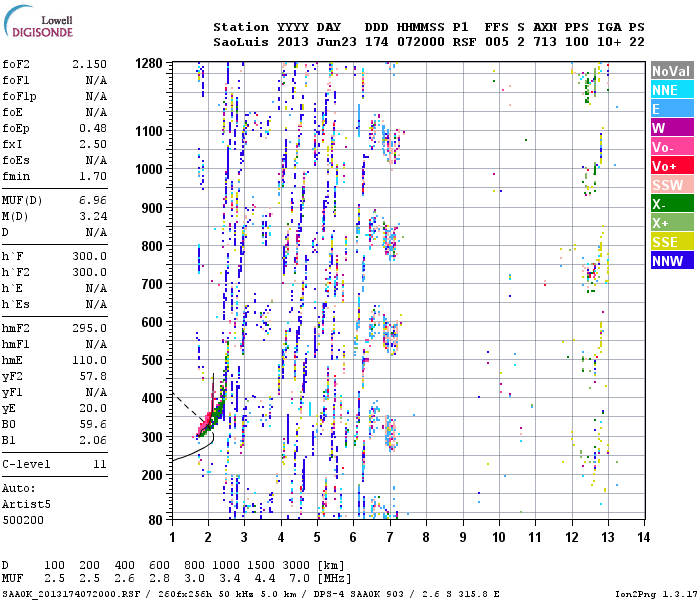Click the B0 value 59.6
This screenshot has width=700, height=600.
[93, 424]
